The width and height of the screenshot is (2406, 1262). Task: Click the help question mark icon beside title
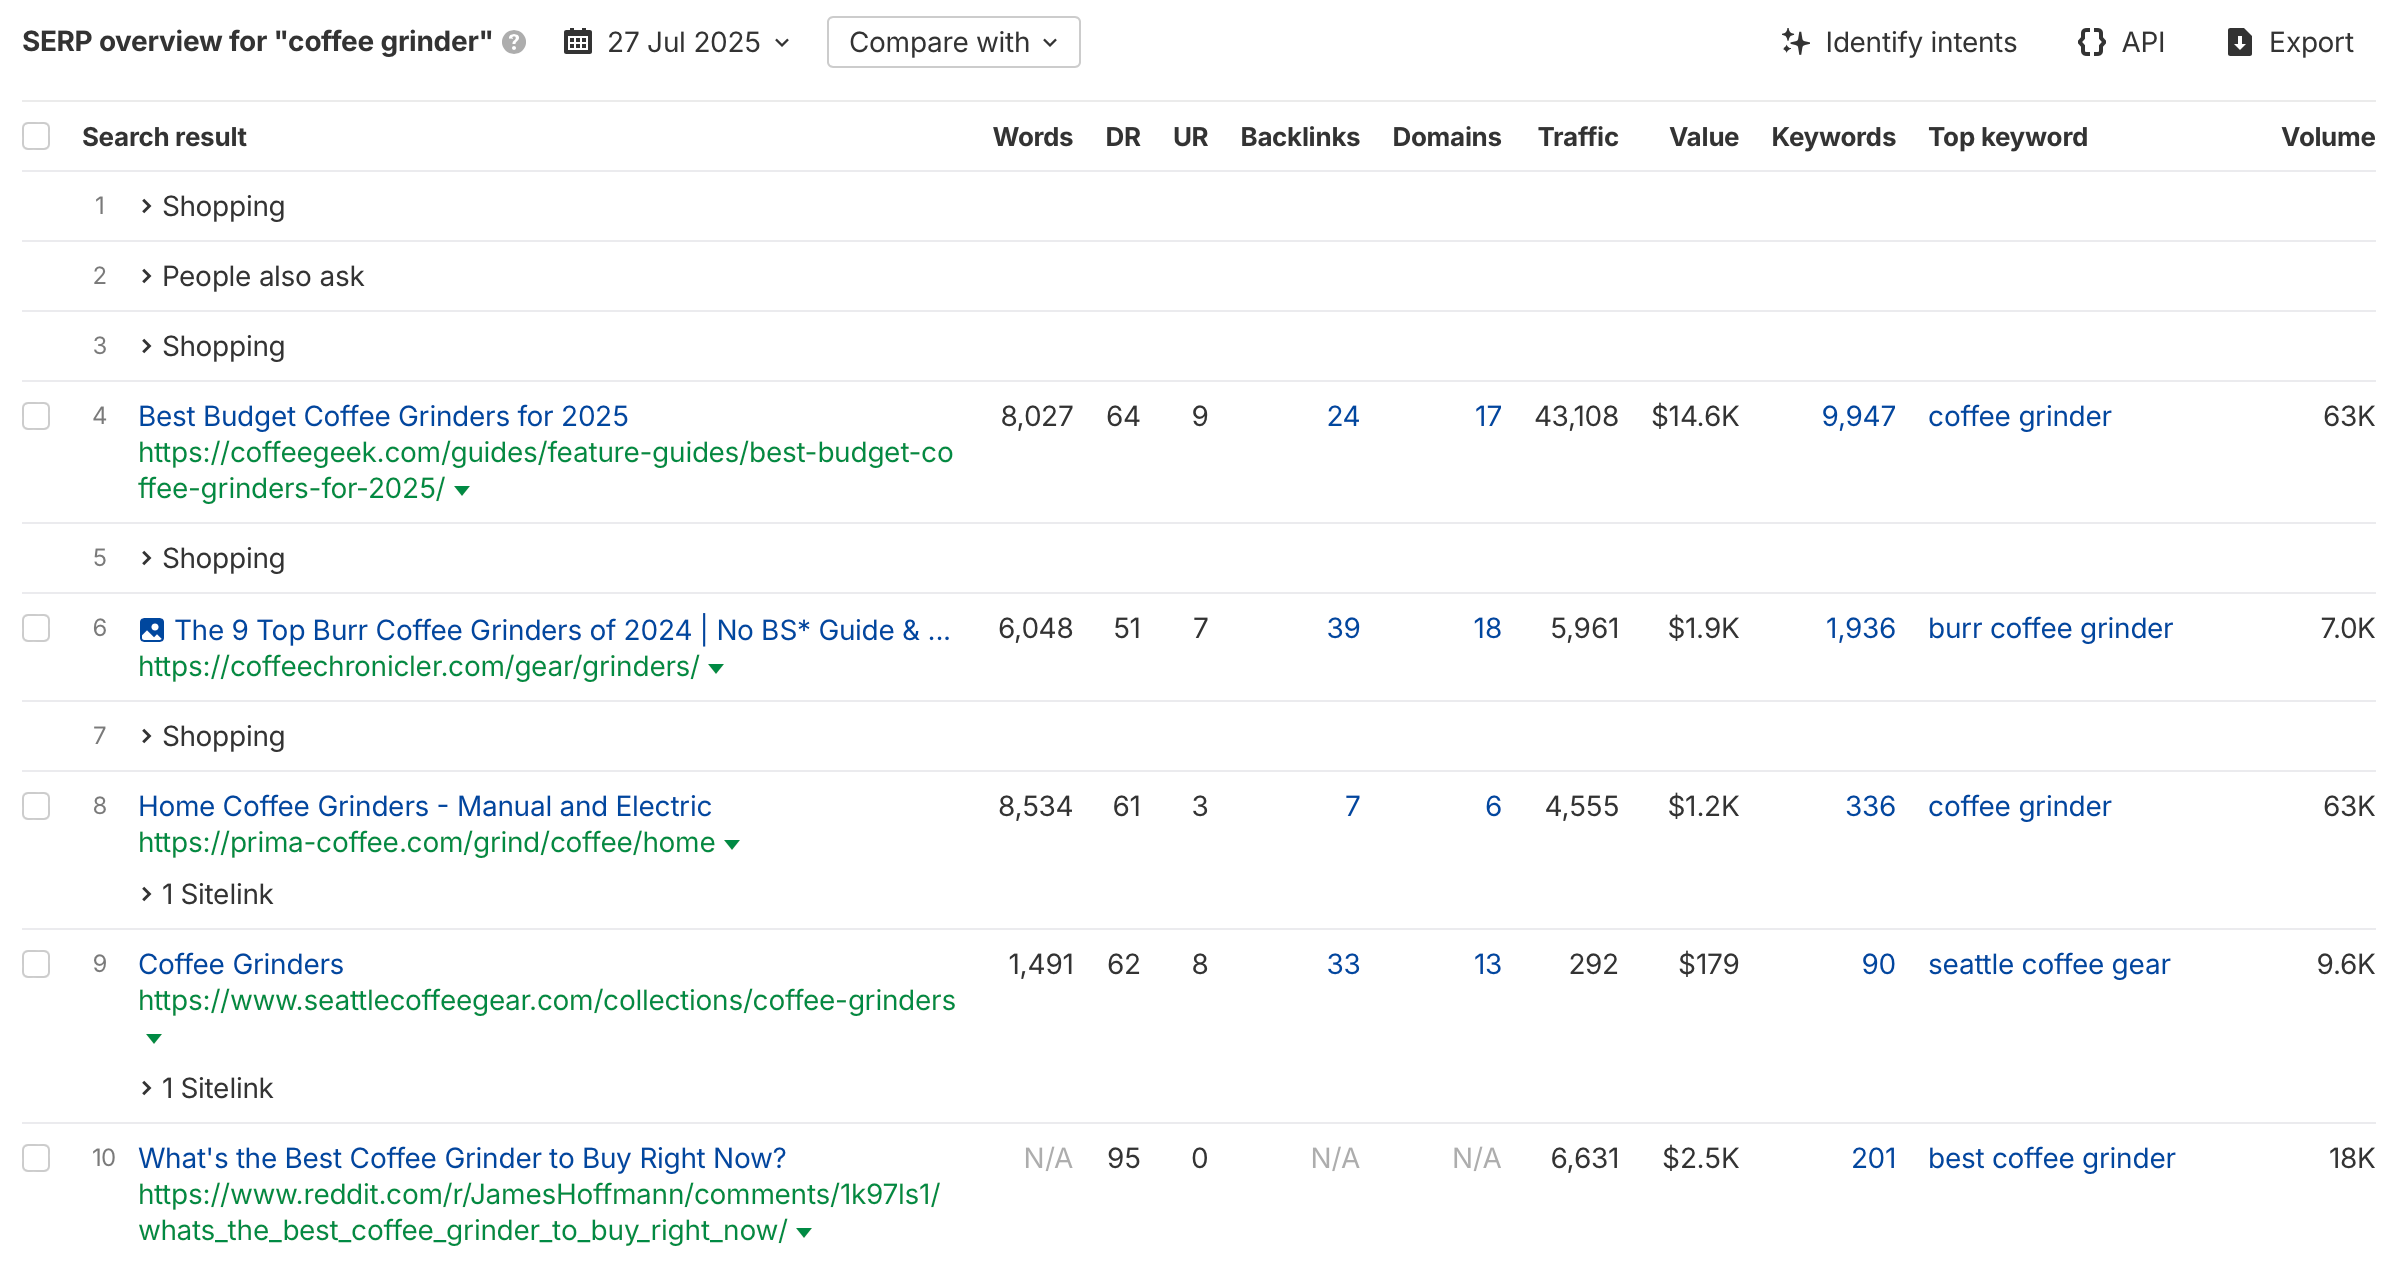[x=514, y=42]
